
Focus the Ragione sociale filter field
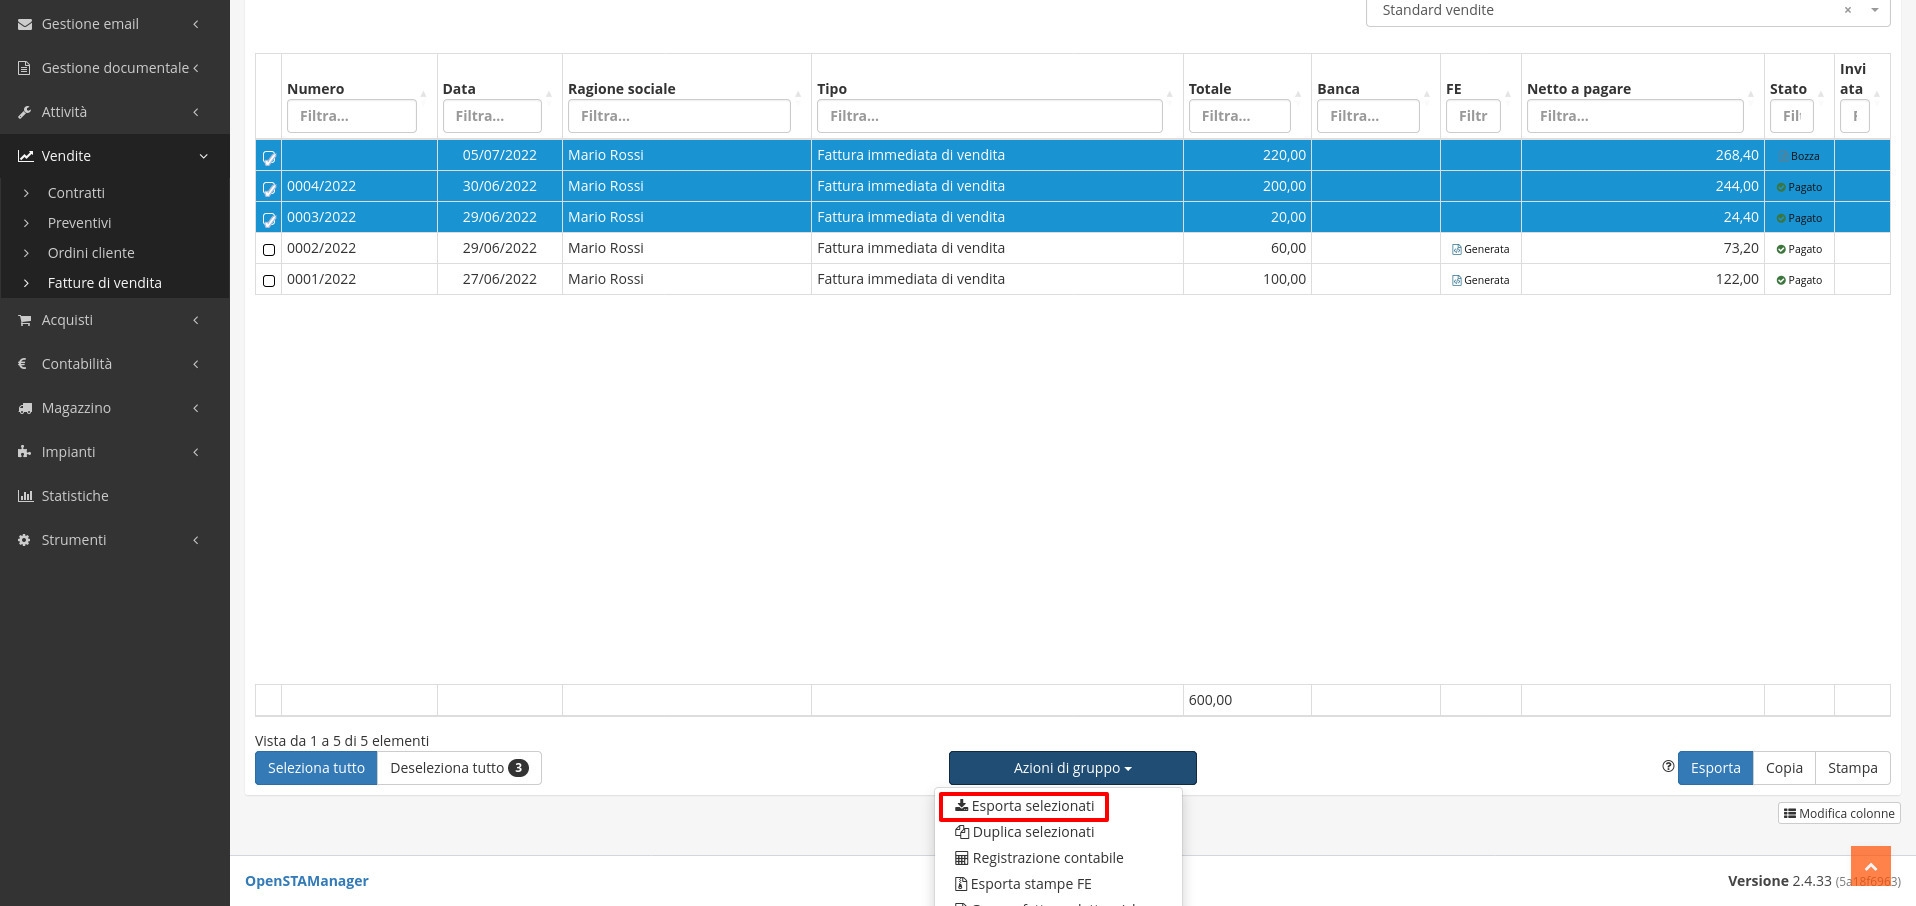coord(679,116)
